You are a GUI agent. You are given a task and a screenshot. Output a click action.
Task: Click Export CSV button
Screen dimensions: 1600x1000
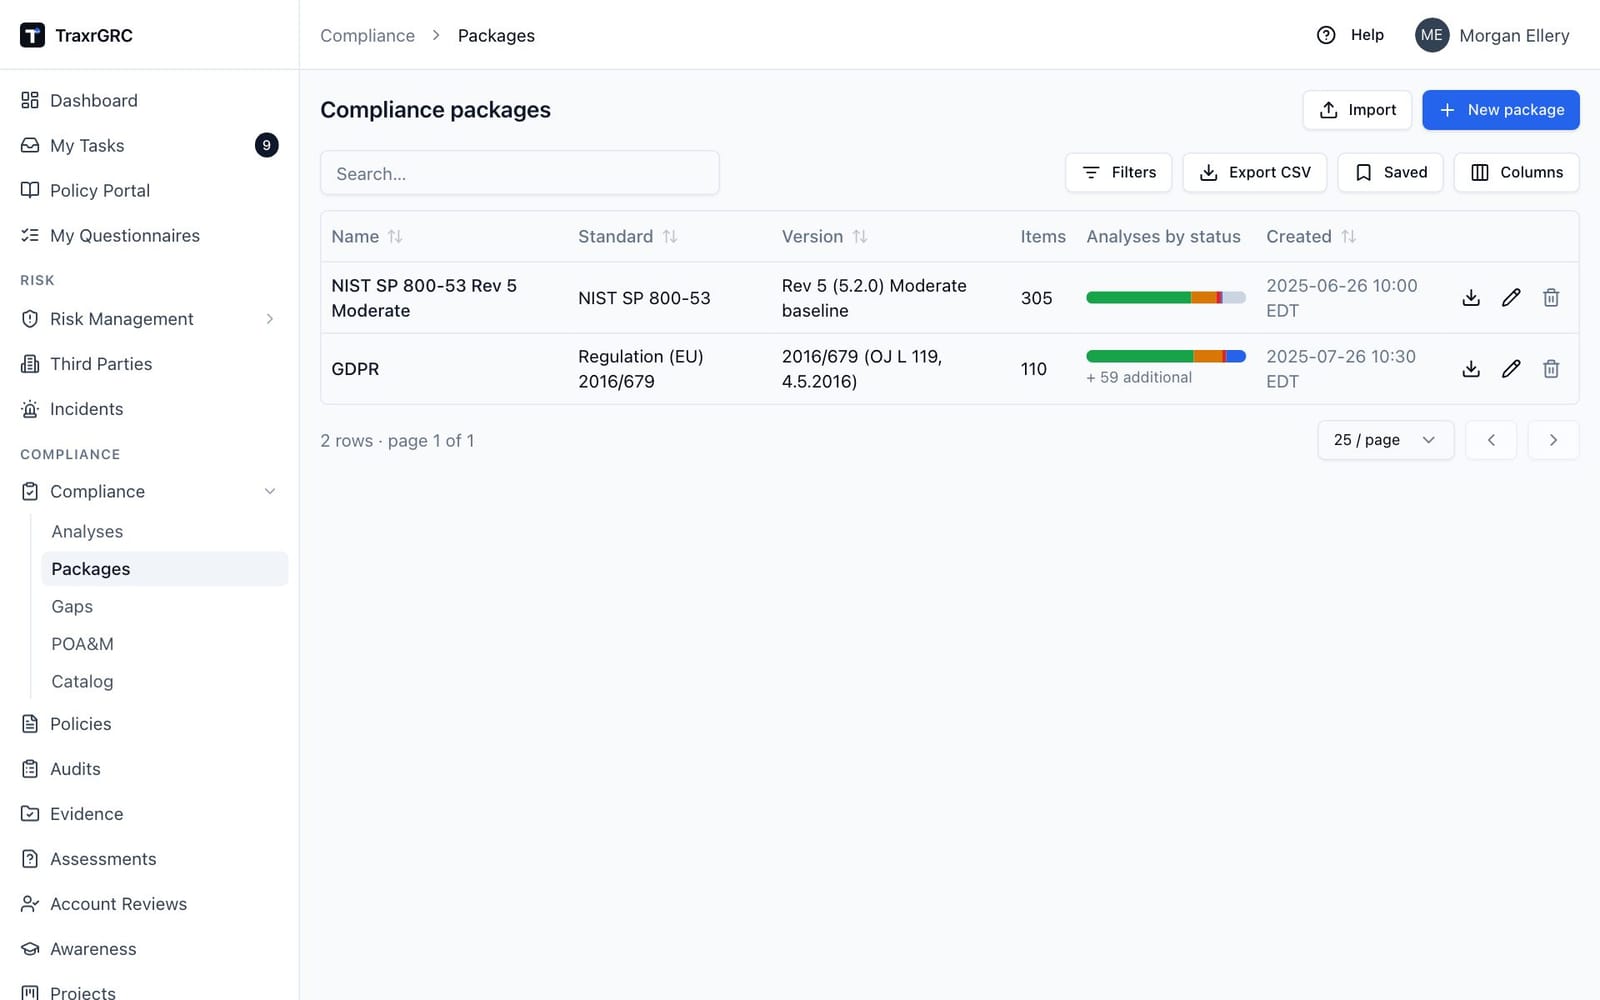pyautogui.click(x=1254, y=172)
